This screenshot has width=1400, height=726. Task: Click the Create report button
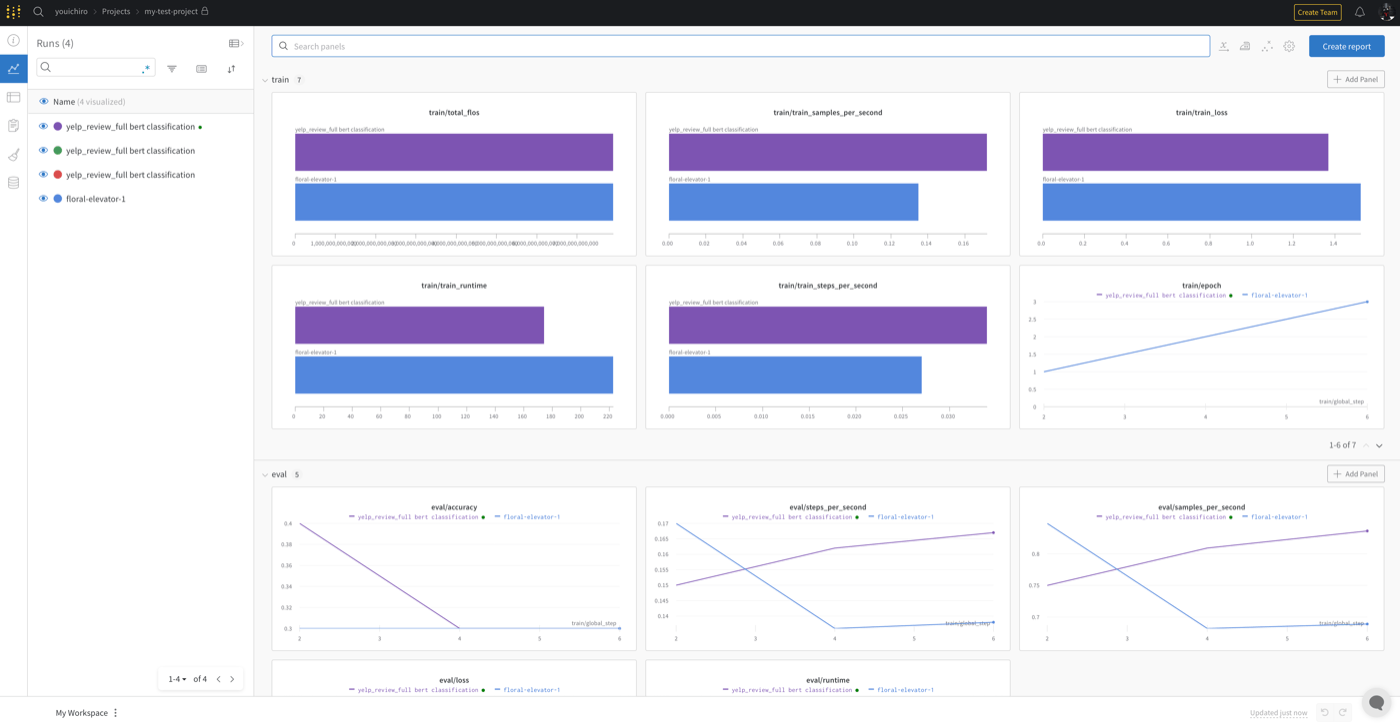coord(1346,46)
